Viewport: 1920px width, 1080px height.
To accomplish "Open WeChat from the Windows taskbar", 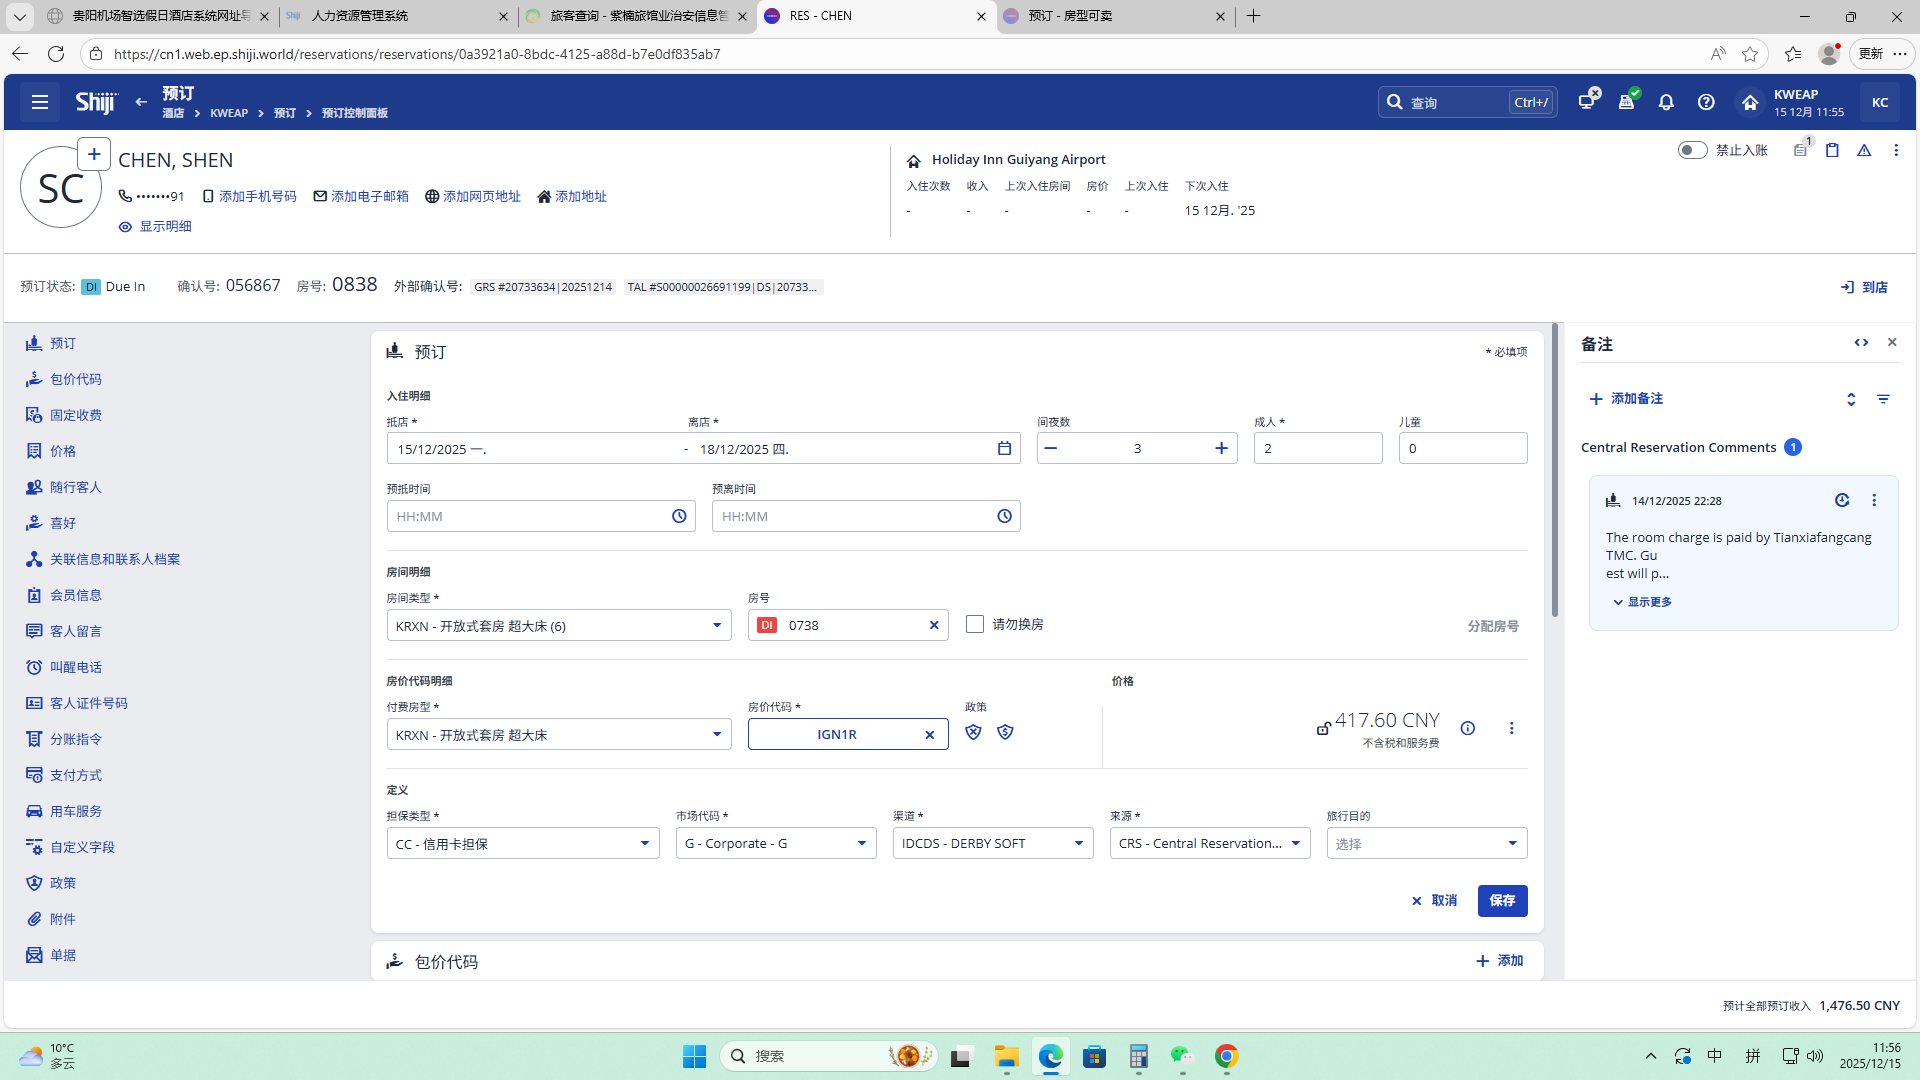I will [x=1182, y=1056].
